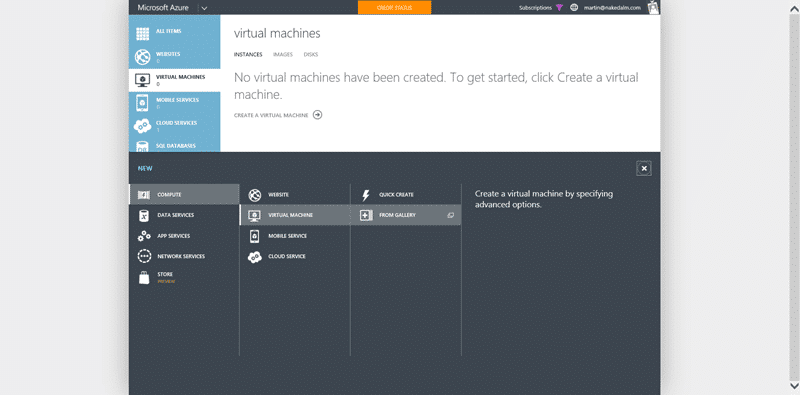This screenshot has height=395, width=800.
Task: Select Website in the compute list
Action: click(x=295, y=194)
